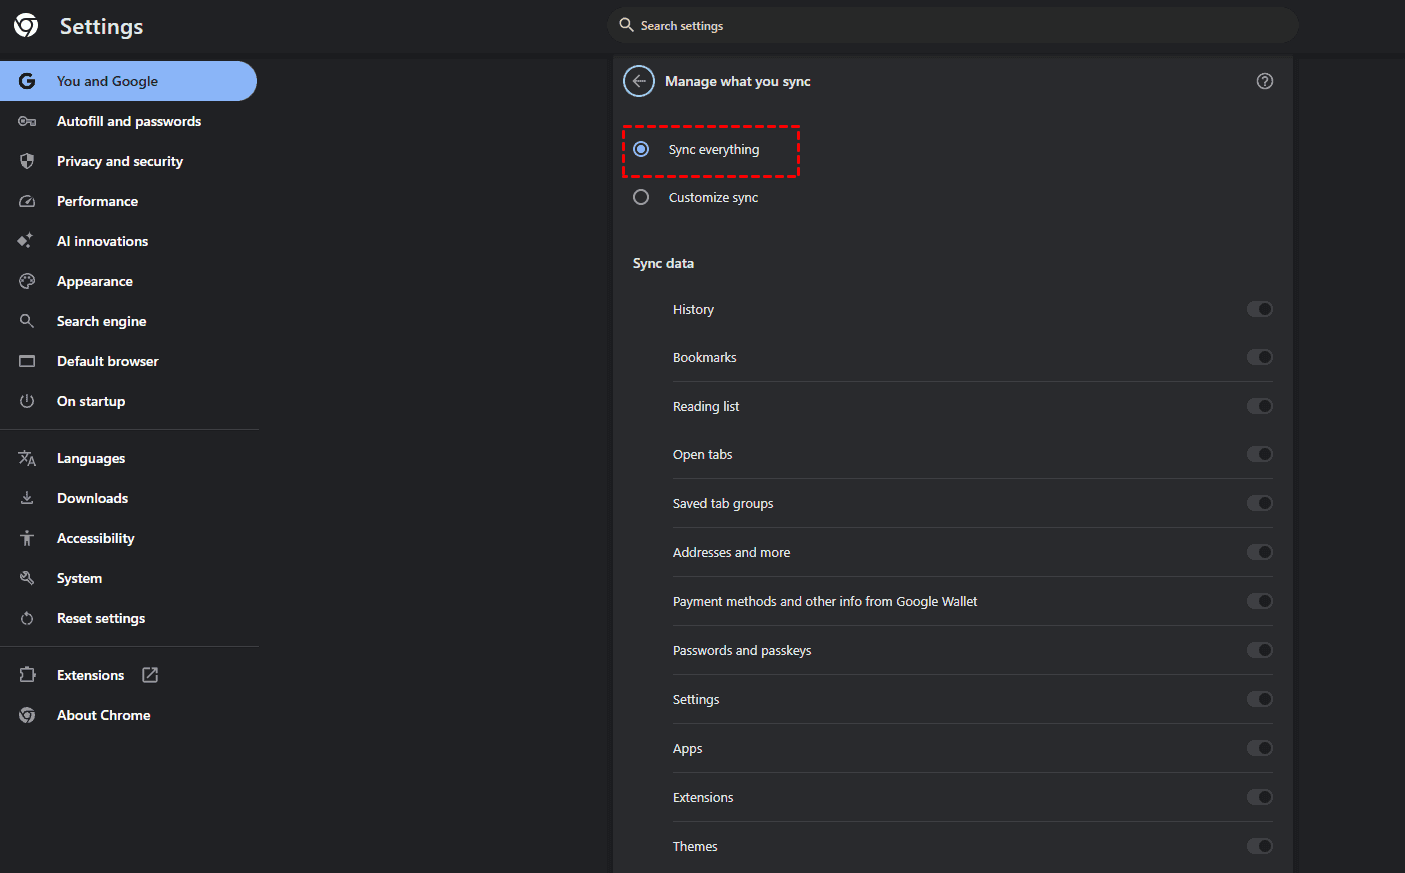Select the Customize sync radio button

[641, 197]
